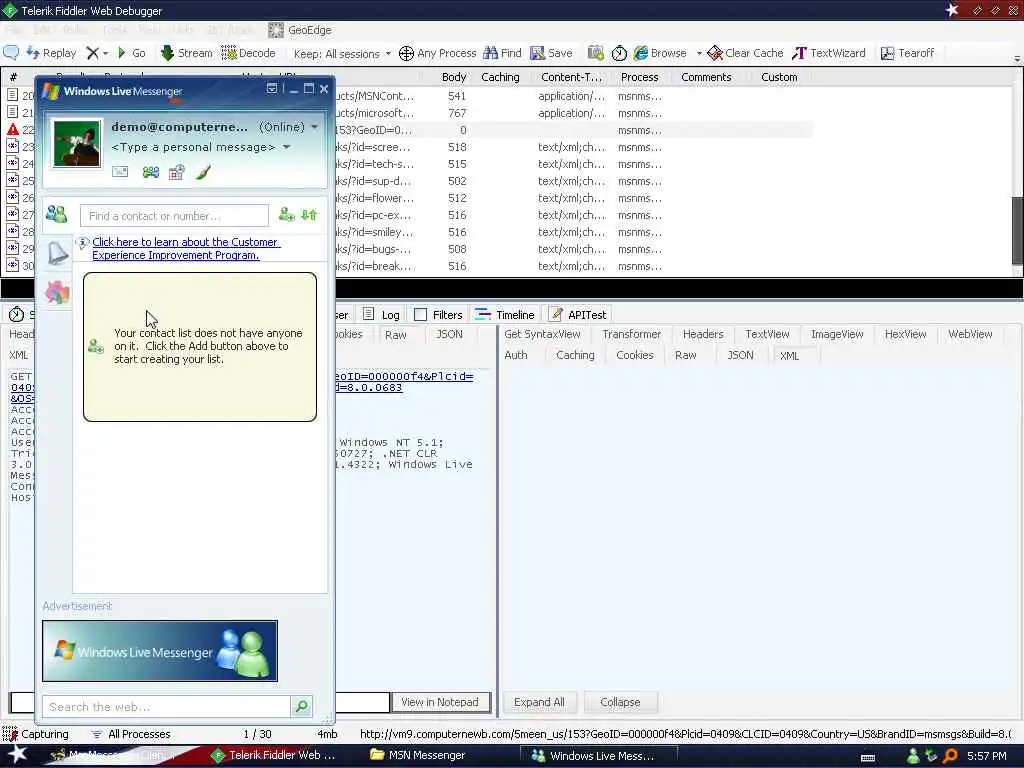The width and height of the screenshot is (1024, 768).
Task: Click the camera screenshot toolbar icon
Action: pos(595,53)
